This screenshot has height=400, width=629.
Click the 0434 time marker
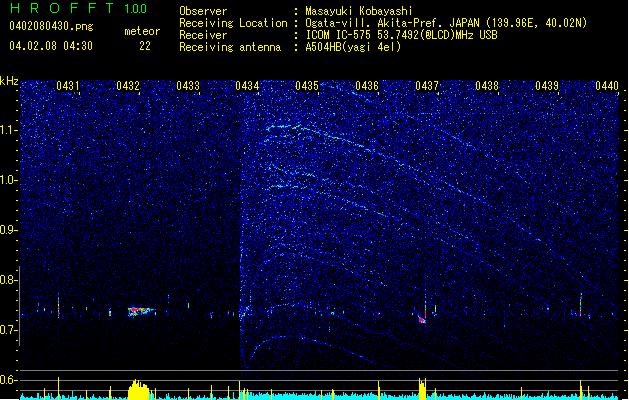247,86
